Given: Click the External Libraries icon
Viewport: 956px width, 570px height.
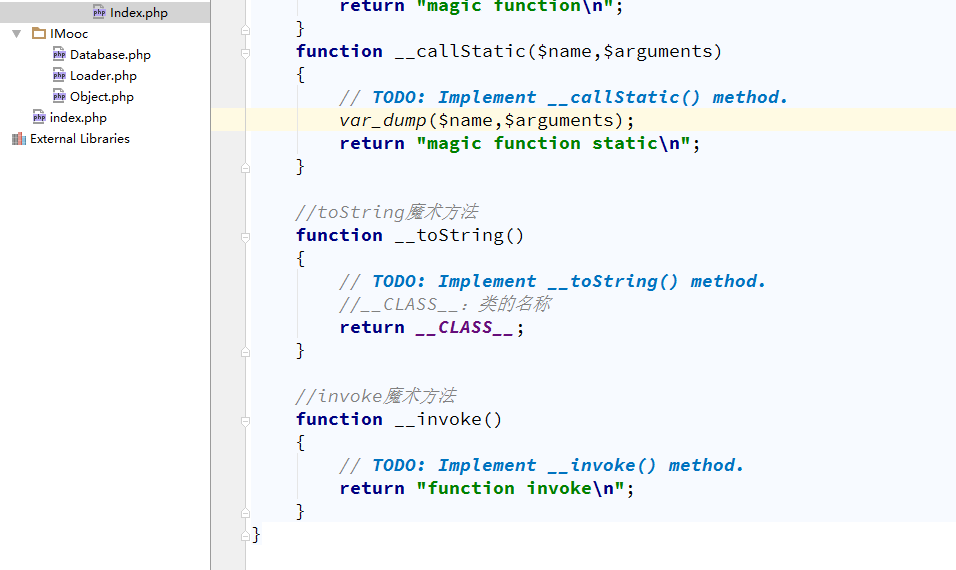Looking at the screenshot, I should point(19,138).
